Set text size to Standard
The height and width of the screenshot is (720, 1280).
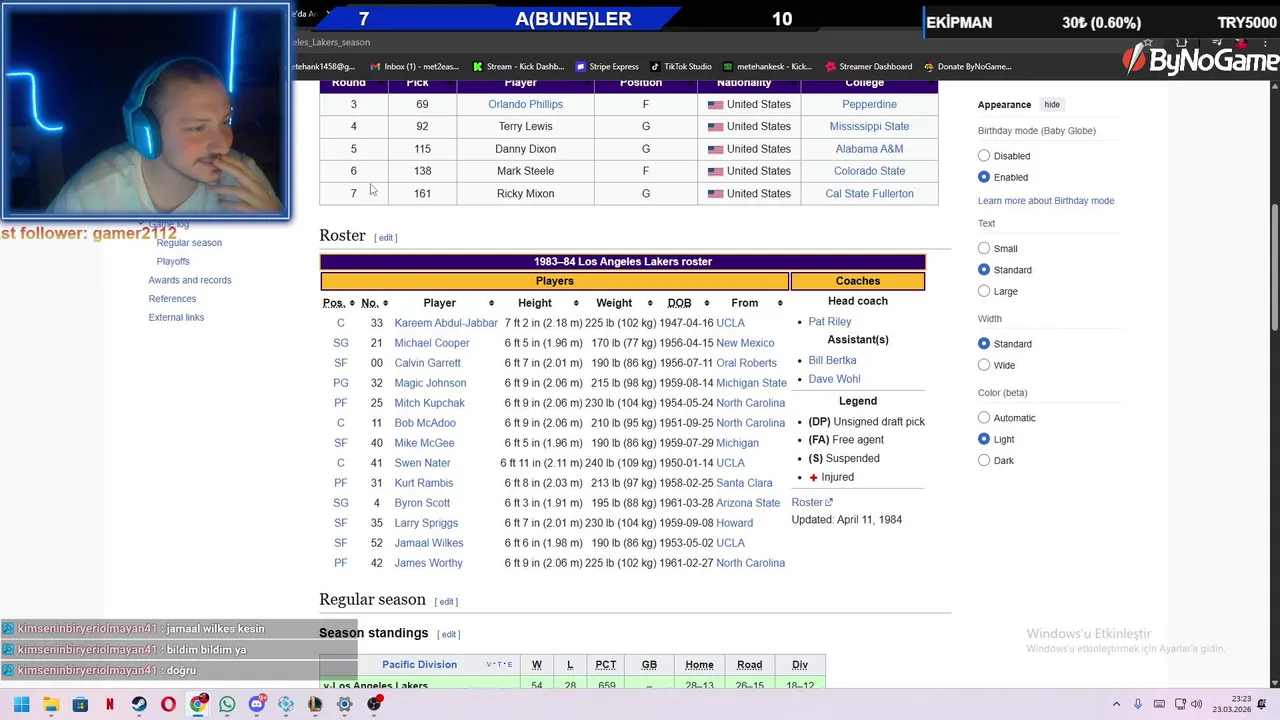tap(984, 270)
